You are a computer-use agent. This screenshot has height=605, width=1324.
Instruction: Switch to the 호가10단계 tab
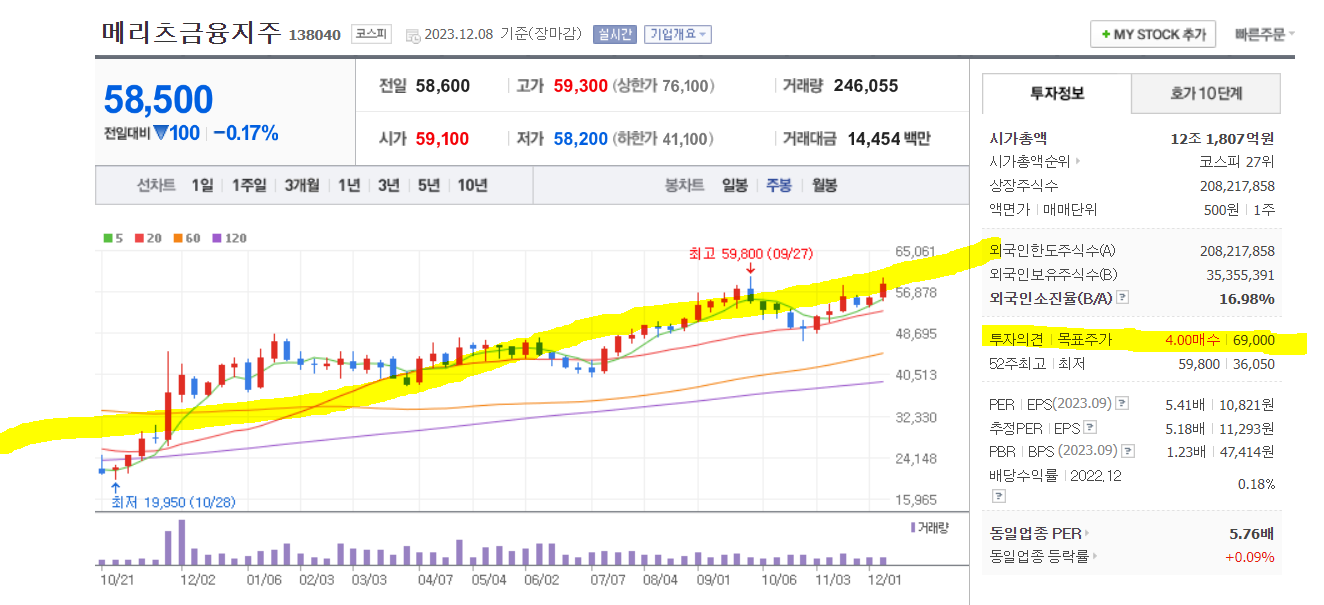click(1206, 94)
